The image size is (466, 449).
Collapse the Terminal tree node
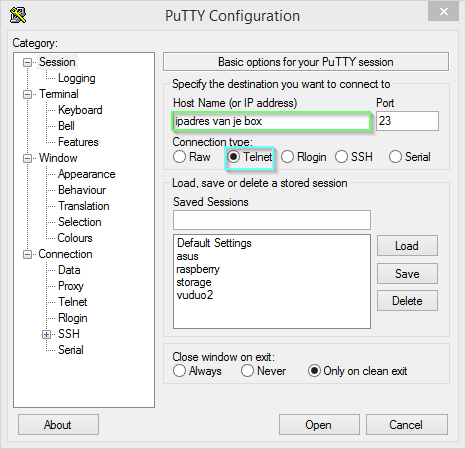pyautogui.click(x=27, y=94)
